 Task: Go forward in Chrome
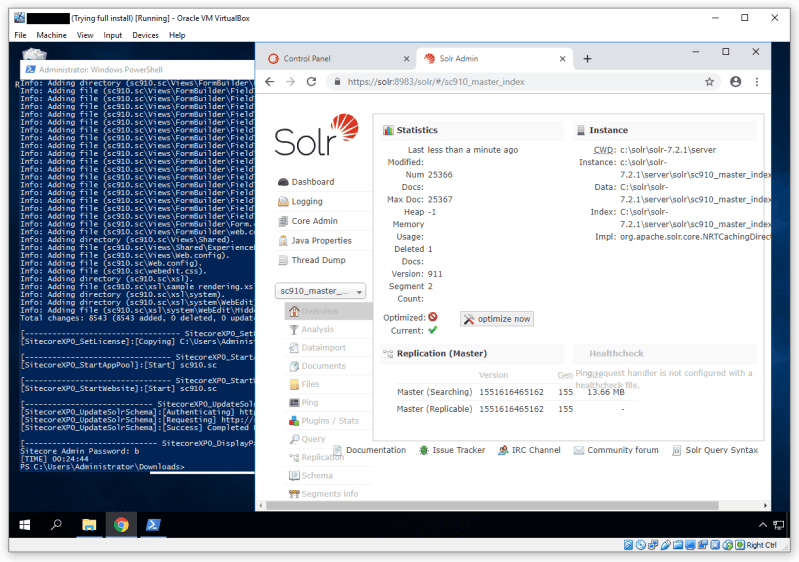(290, 82)
